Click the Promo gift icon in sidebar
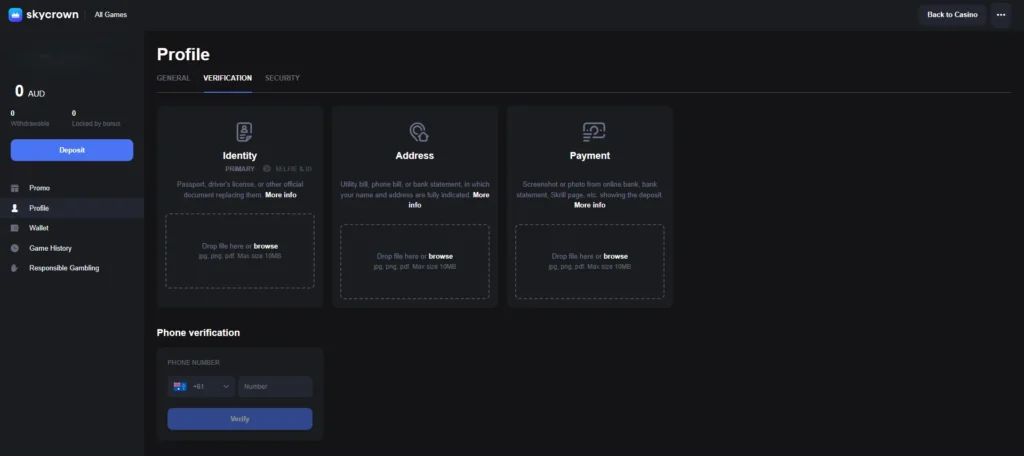 coord(15,188)
